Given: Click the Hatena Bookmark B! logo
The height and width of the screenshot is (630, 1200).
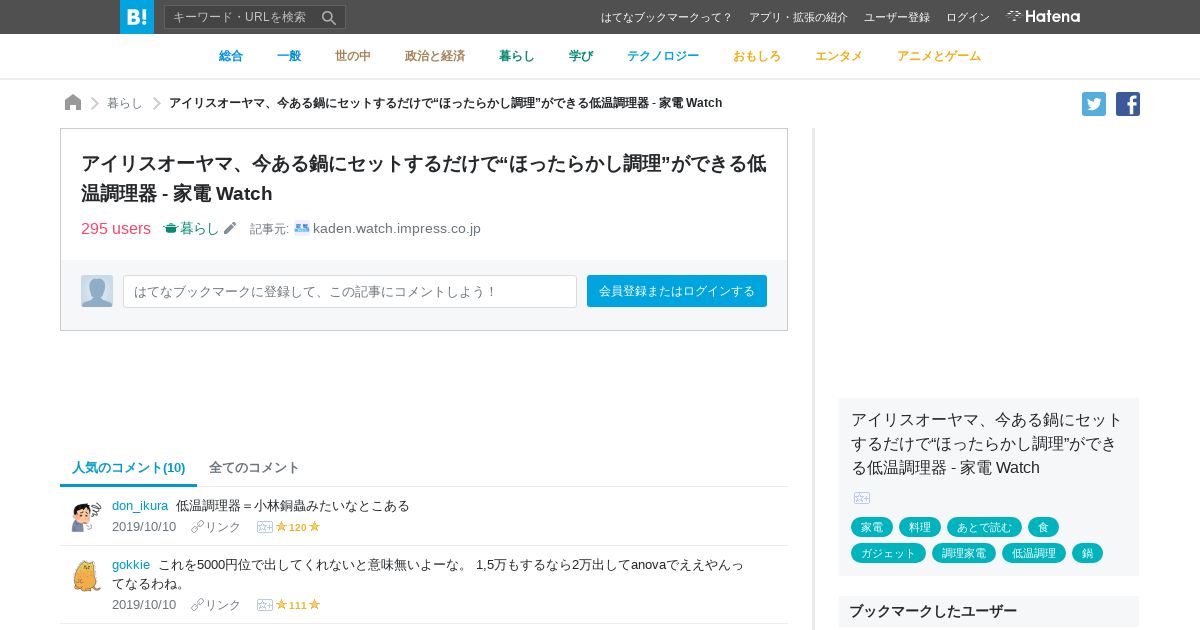Looking at the screenshot, I should 137,17.
